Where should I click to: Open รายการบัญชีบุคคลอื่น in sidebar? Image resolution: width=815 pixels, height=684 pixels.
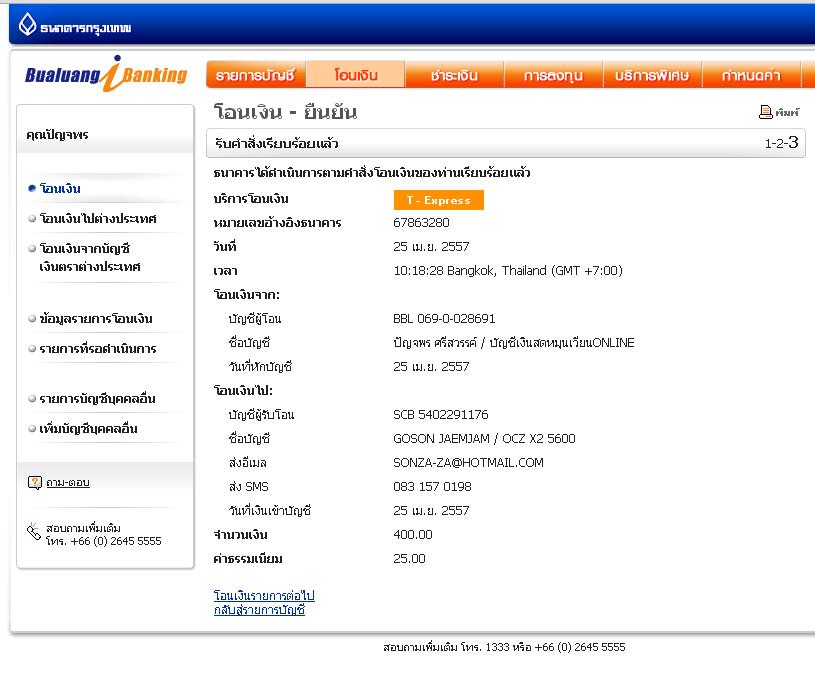point(97,399)
